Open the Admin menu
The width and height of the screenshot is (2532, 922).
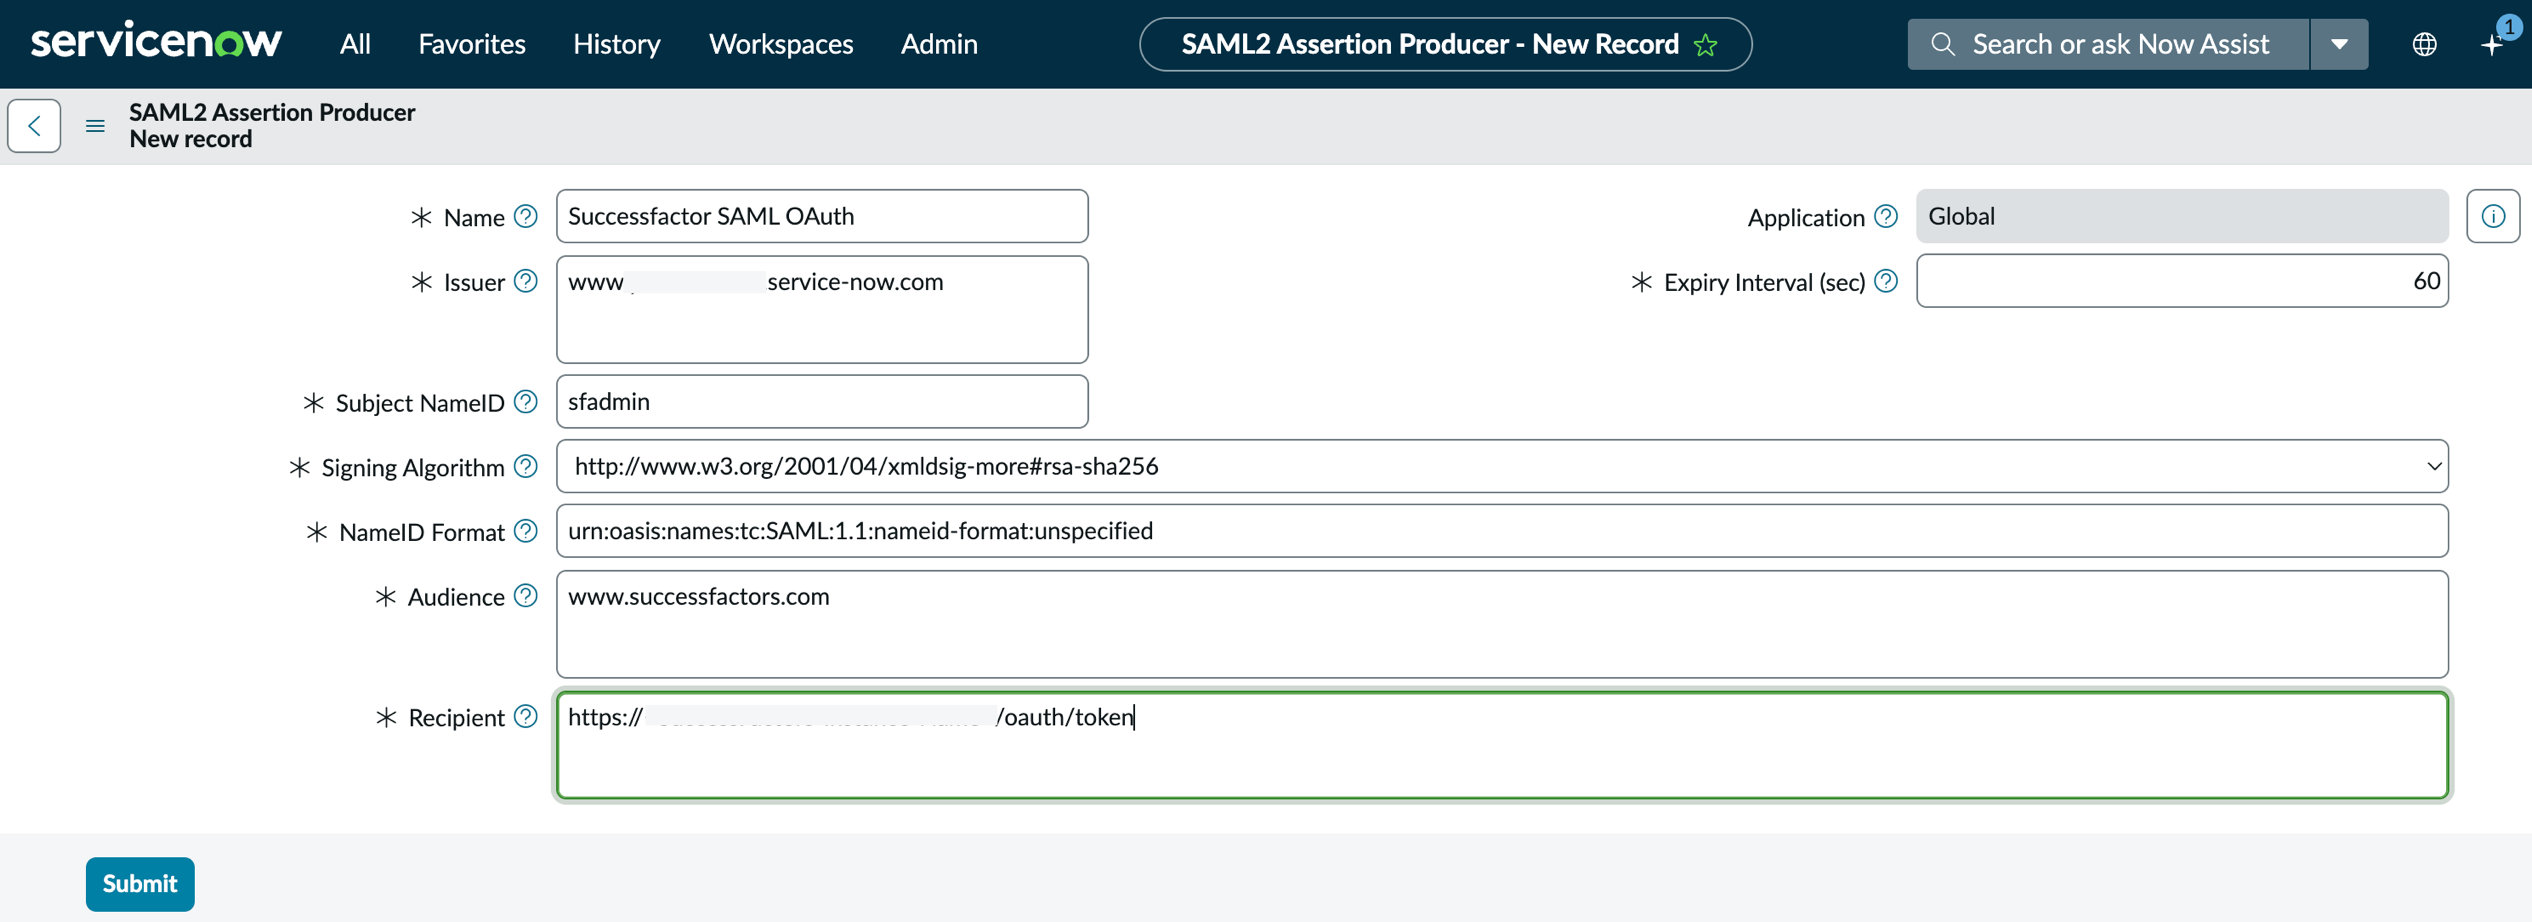939,44
